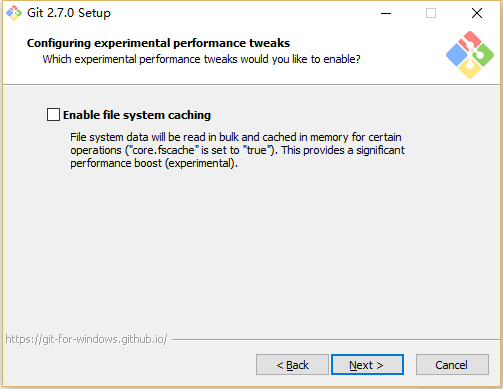Click the 'Enable file system caching' label
The width and height of the screenshot is (503, 389).
[137, 115]
